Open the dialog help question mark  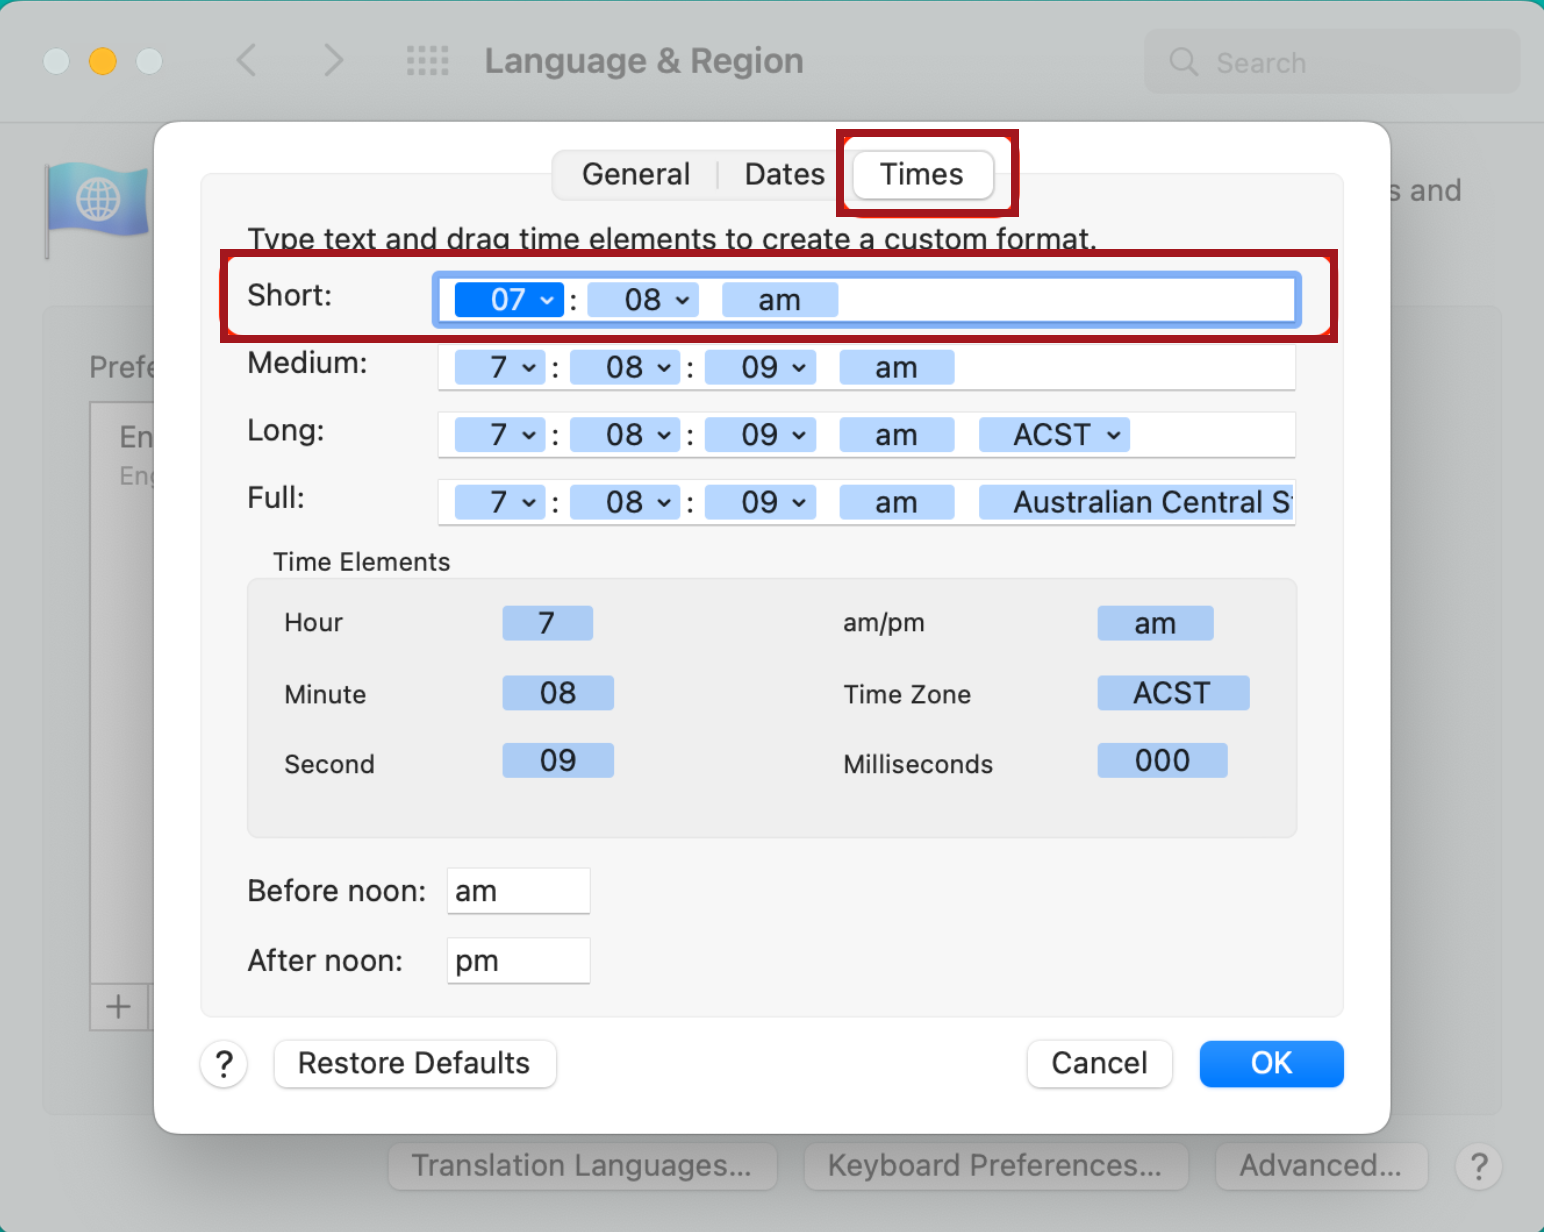(224, 1064)
